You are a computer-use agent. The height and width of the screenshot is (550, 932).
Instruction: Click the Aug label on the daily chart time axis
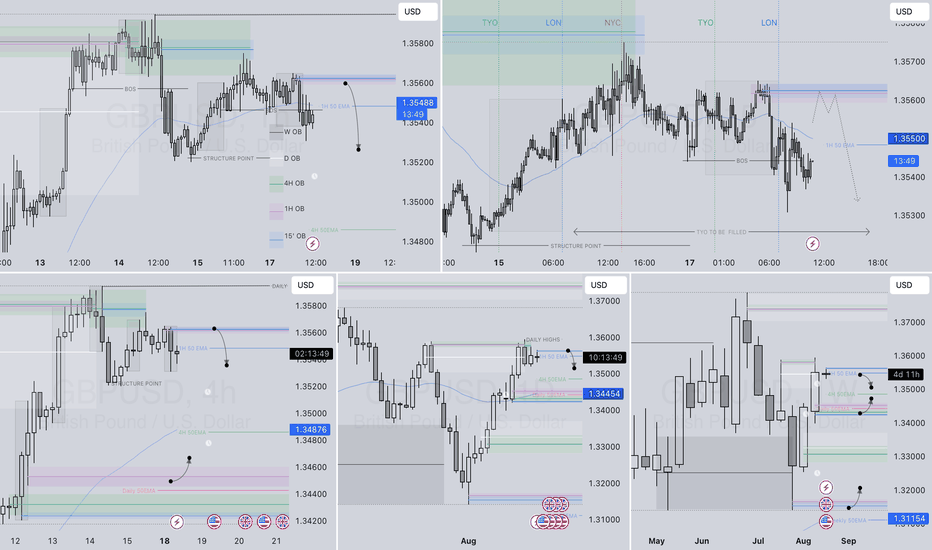click(468, 540)
